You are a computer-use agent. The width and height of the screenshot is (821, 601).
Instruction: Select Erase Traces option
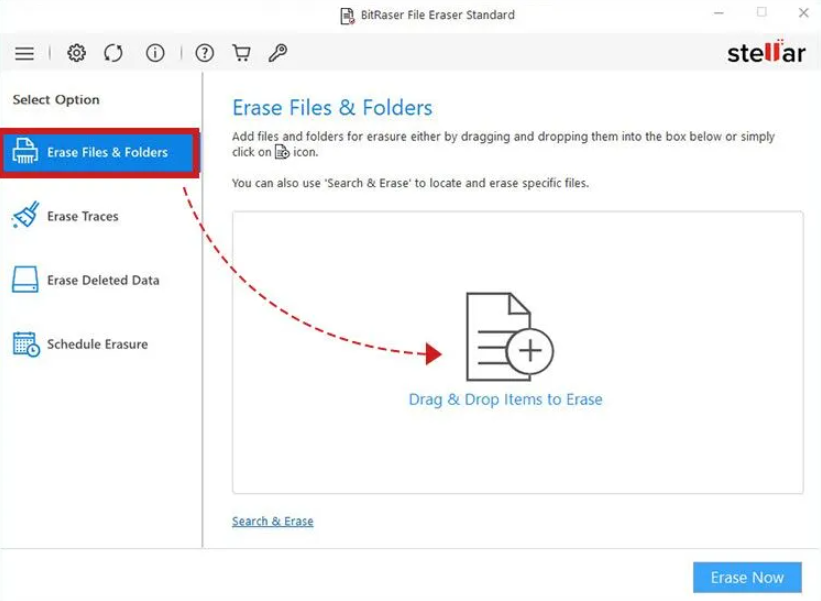(83, 216)
